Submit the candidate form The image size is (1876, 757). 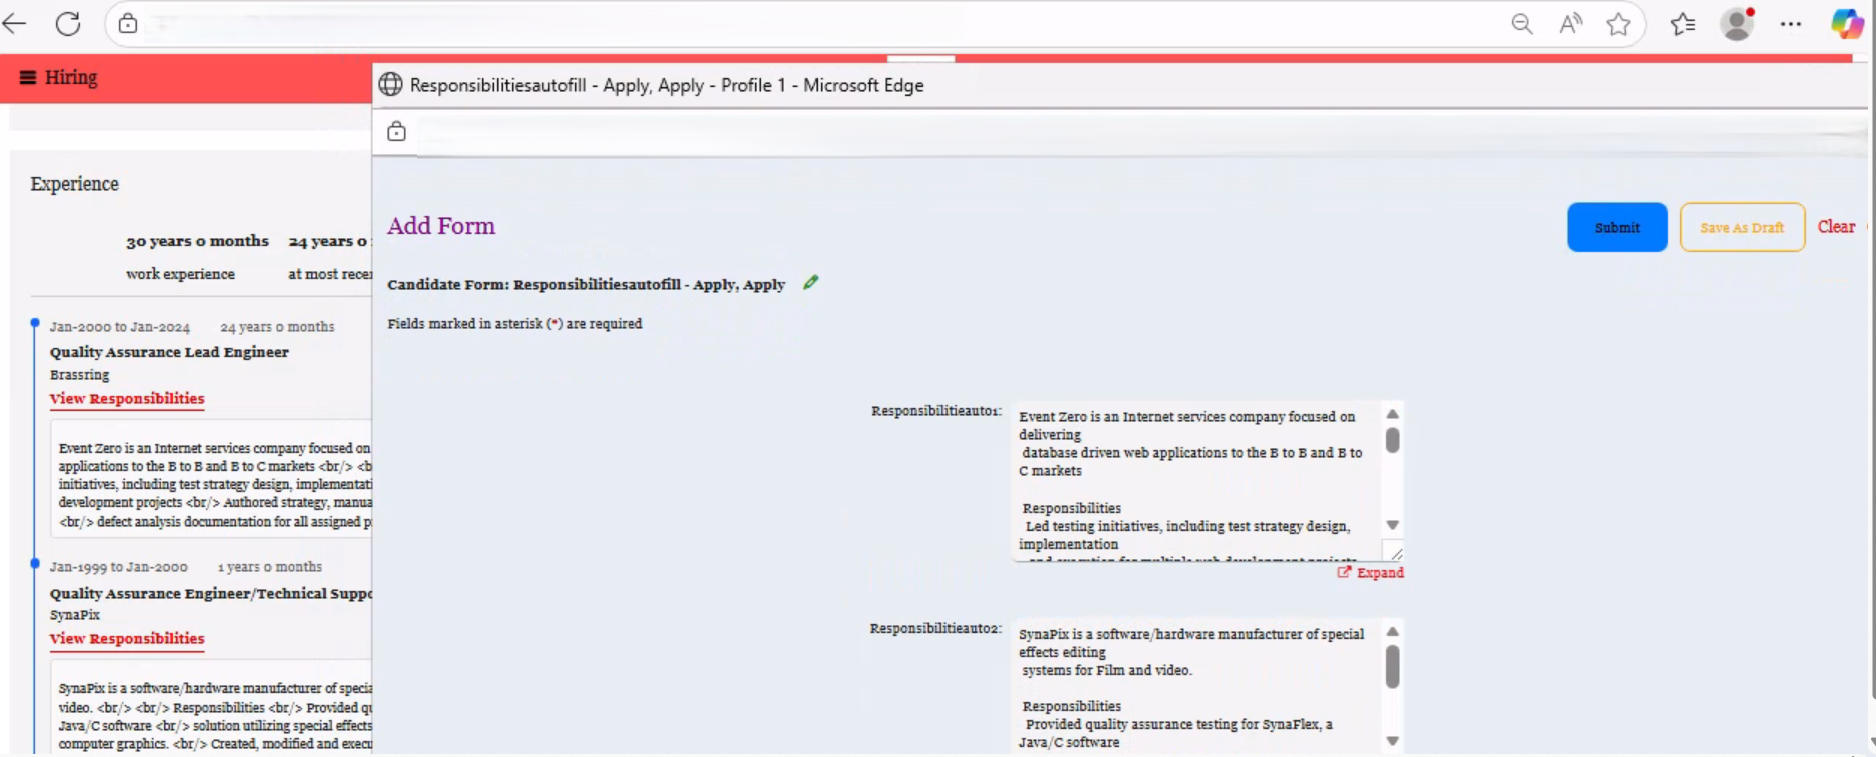1616,228
